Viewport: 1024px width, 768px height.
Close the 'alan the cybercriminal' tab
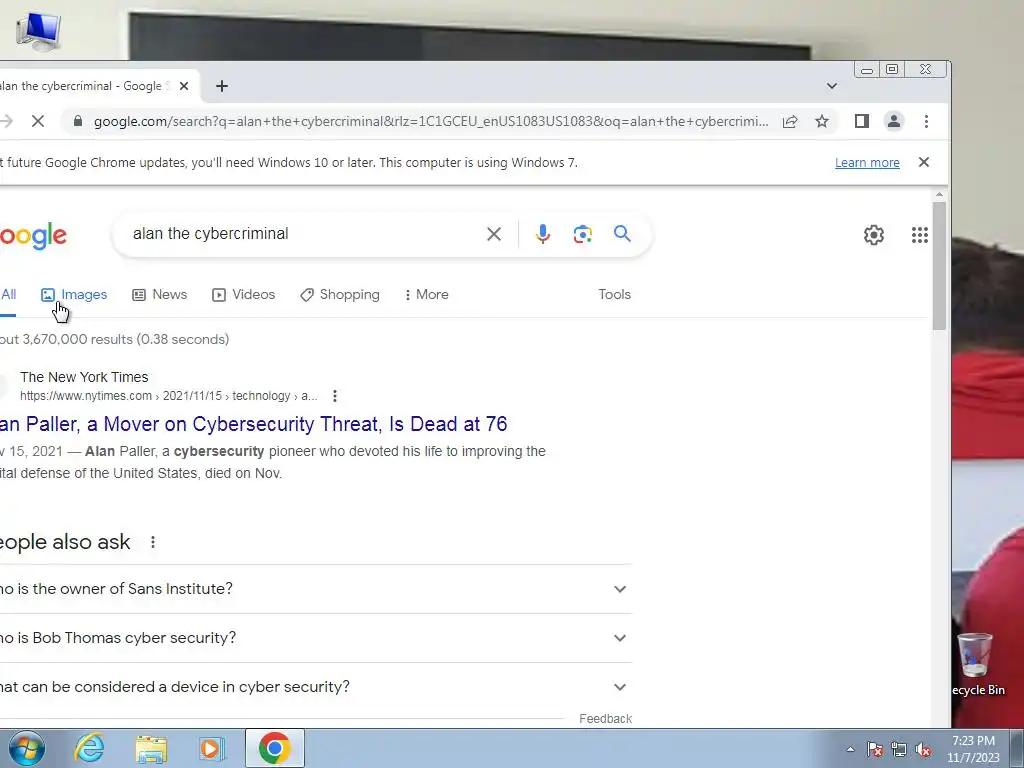[x=184, y=86]
